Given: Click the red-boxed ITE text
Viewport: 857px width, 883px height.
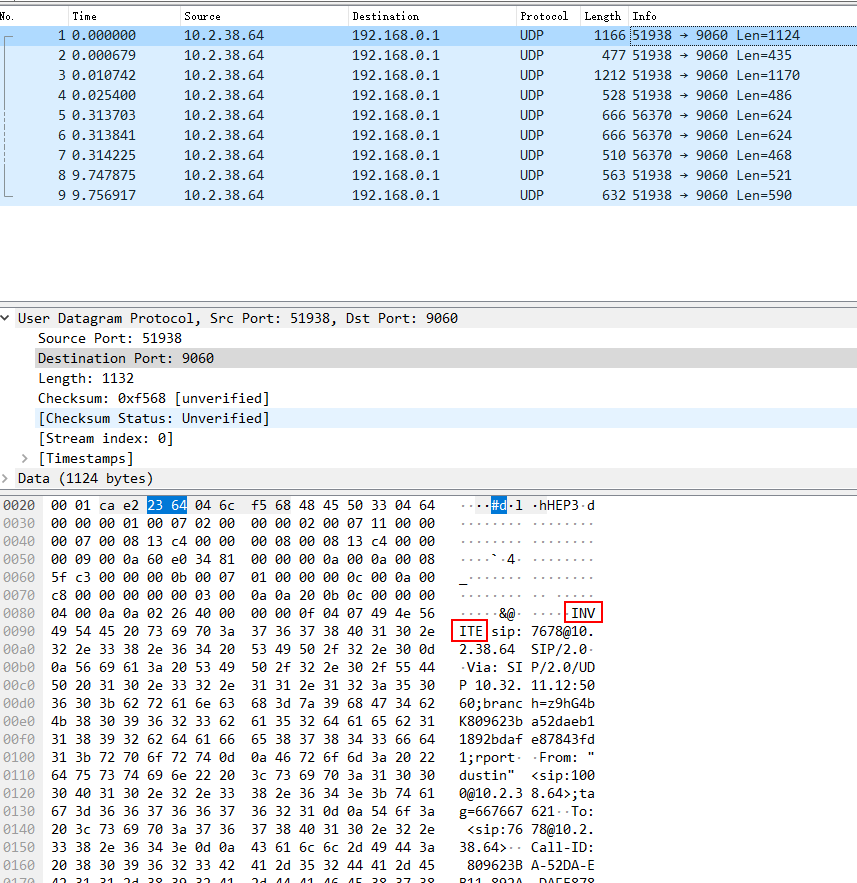Looking at the screenshot, I should [x=470, y=632].
